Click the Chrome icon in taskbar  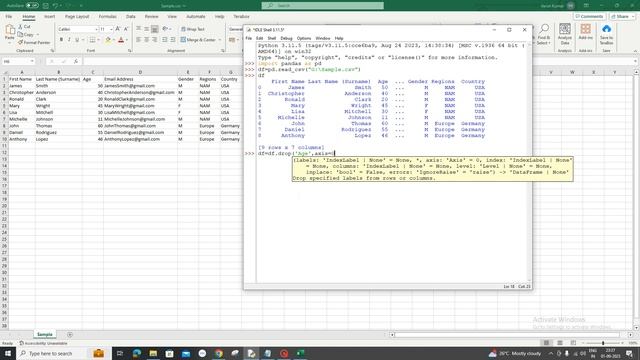coord(219,353)
